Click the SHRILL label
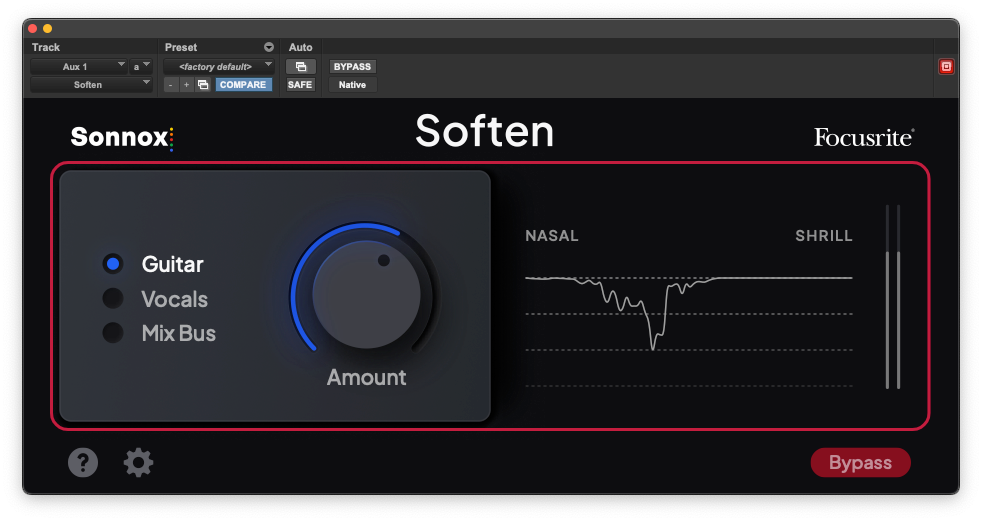Viewport: 982px width, 521px height. [x=824, y=235]
